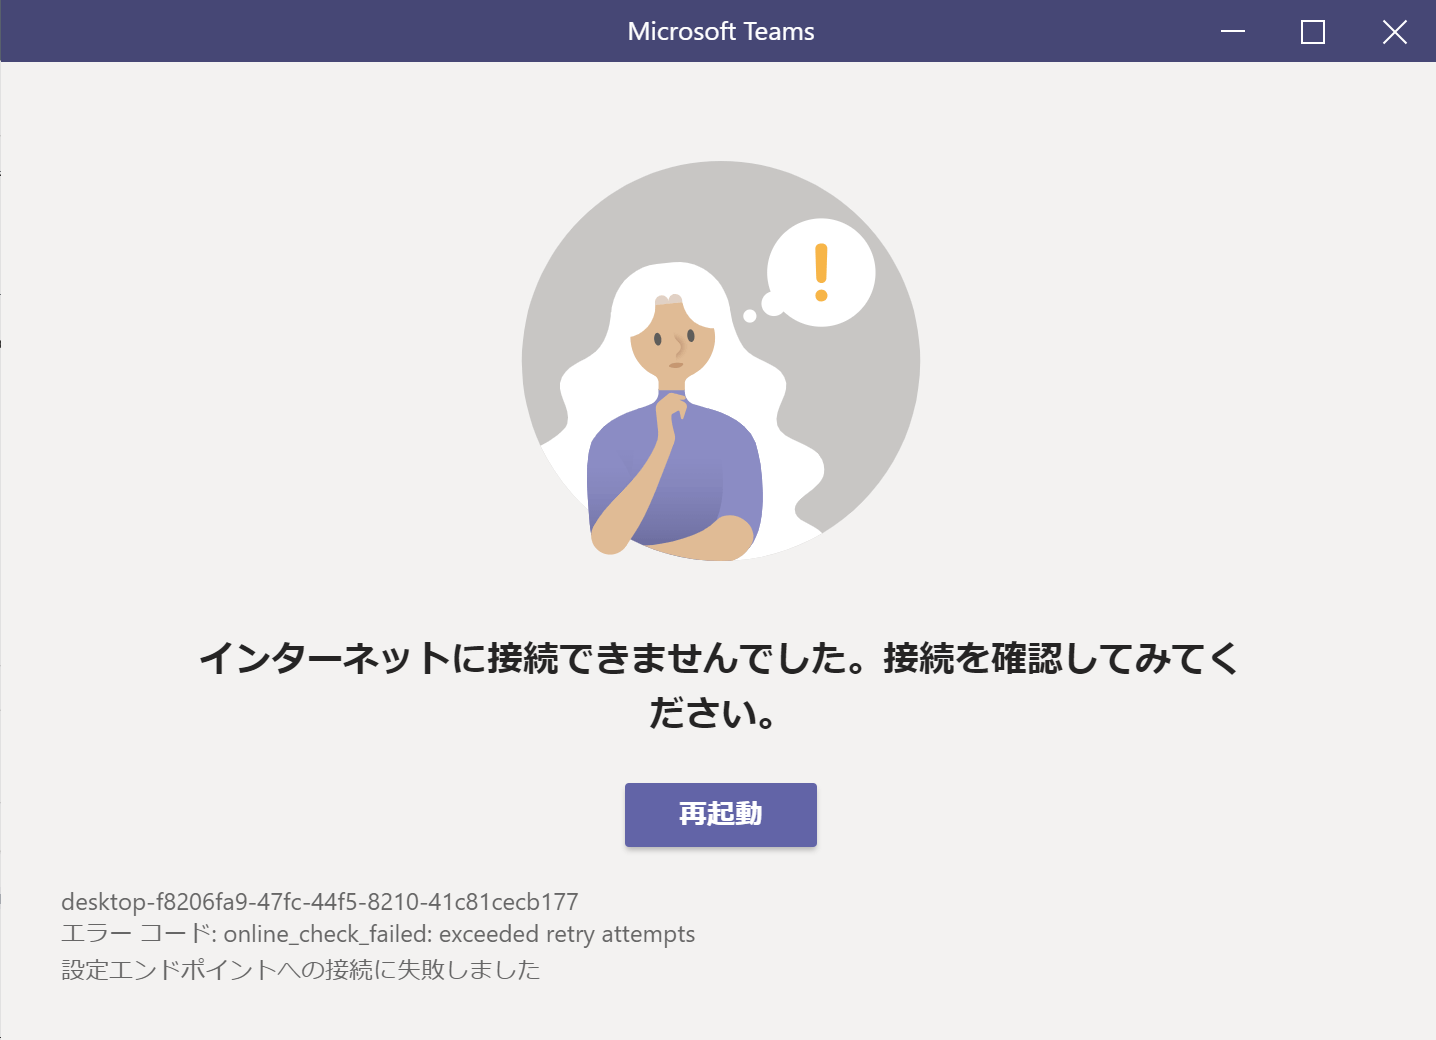
Task: Maximize the Microsoft Teams window
Action: [1313, 32]
